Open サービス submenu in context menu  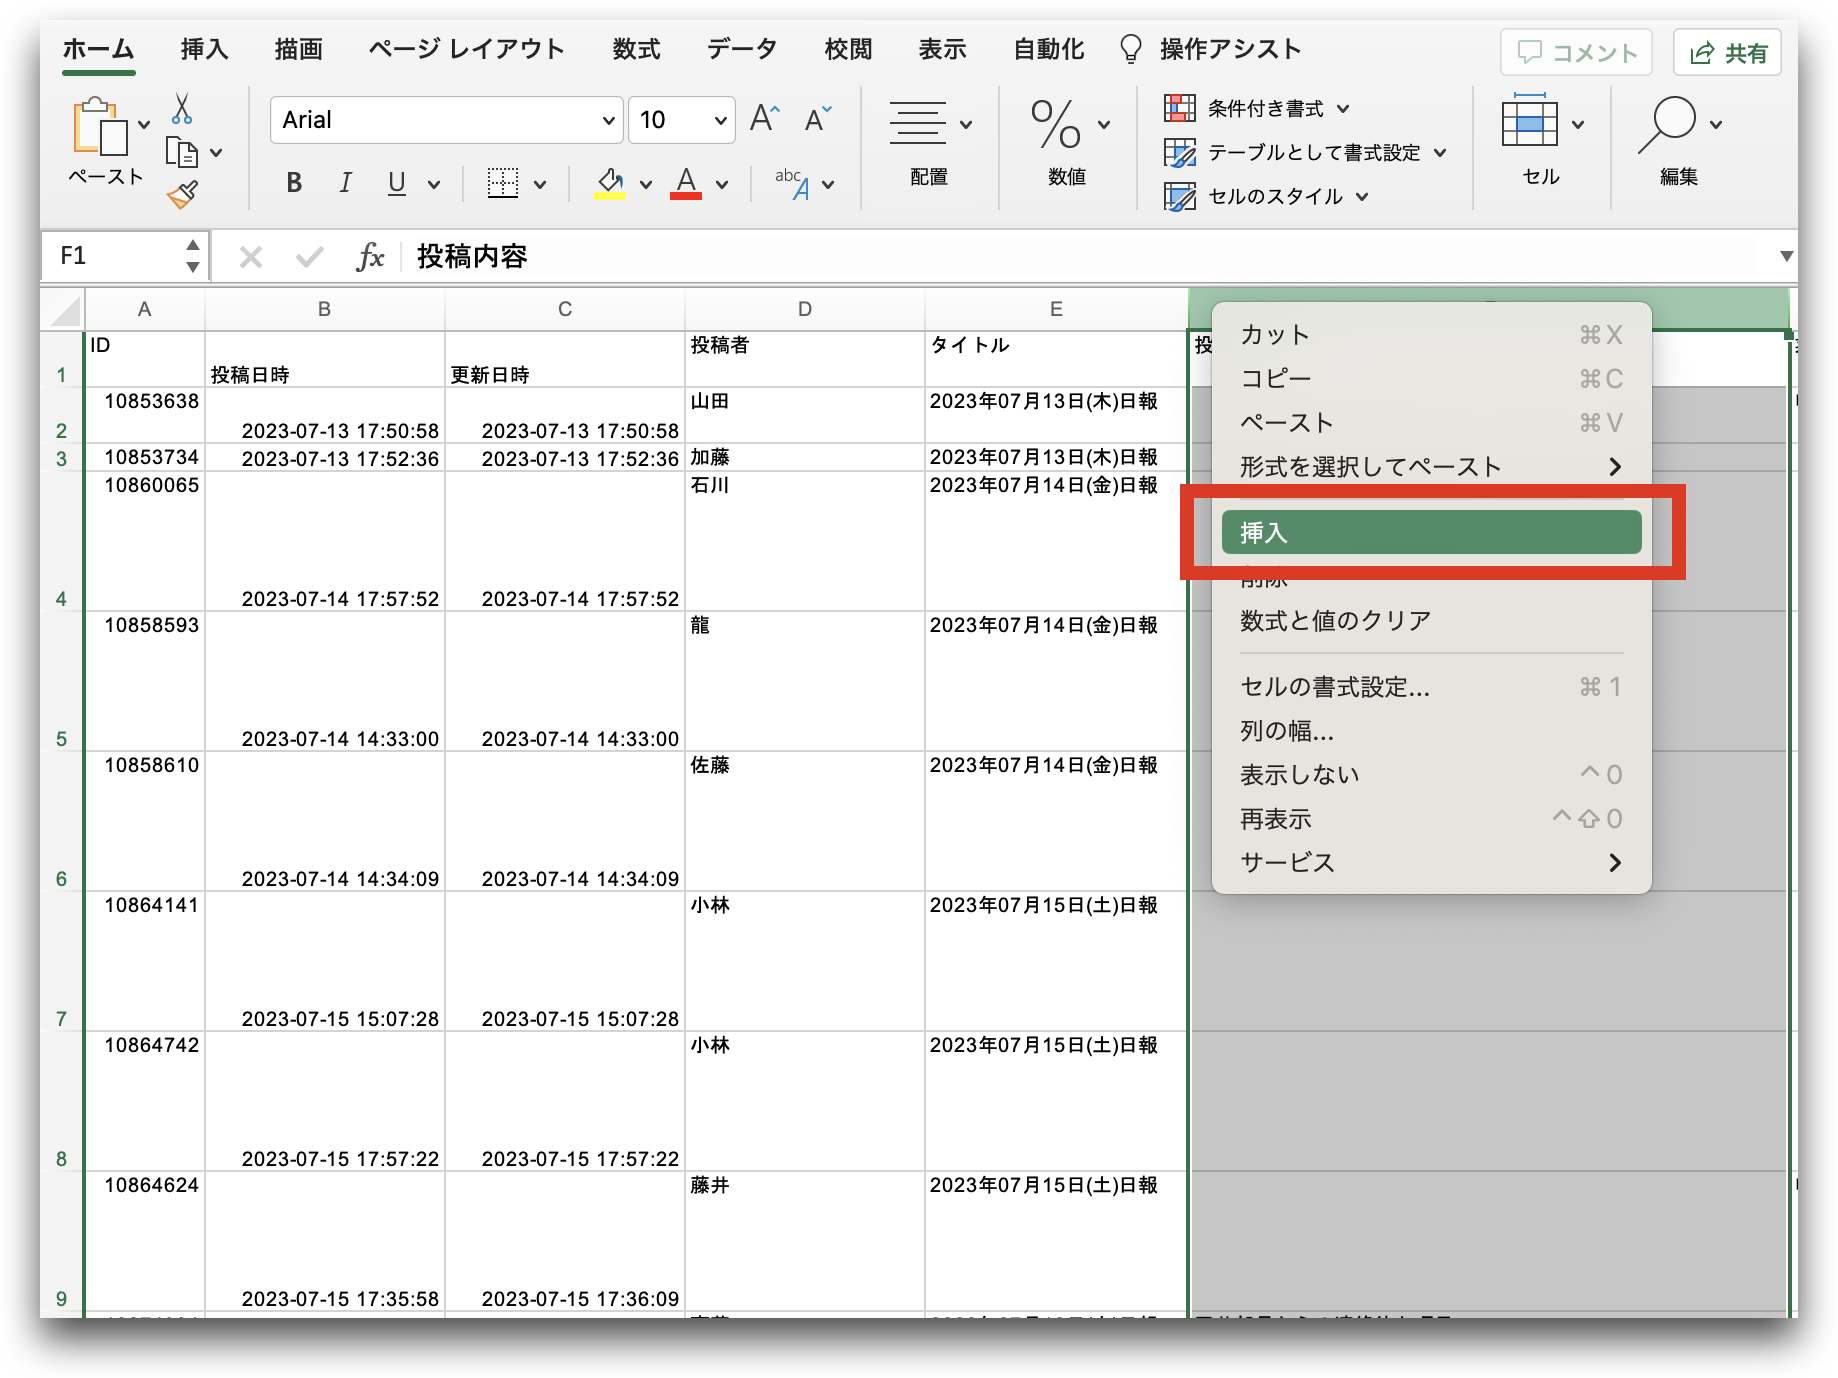point(1431,863)
